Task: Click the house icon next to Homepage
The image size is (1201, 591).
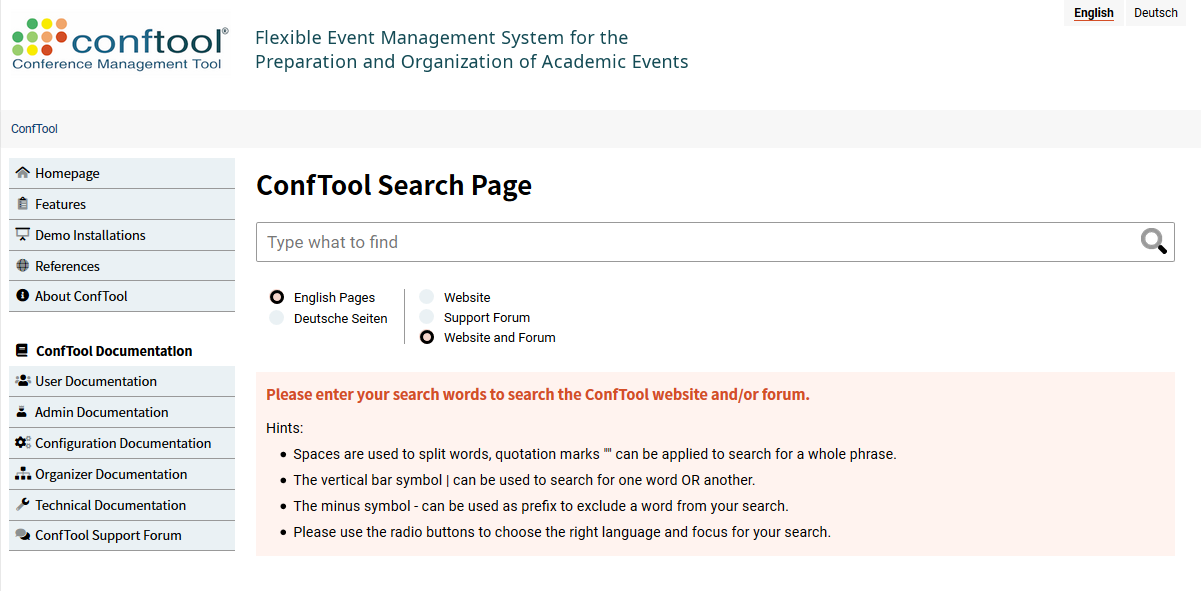Action: [x=23, y=173]
